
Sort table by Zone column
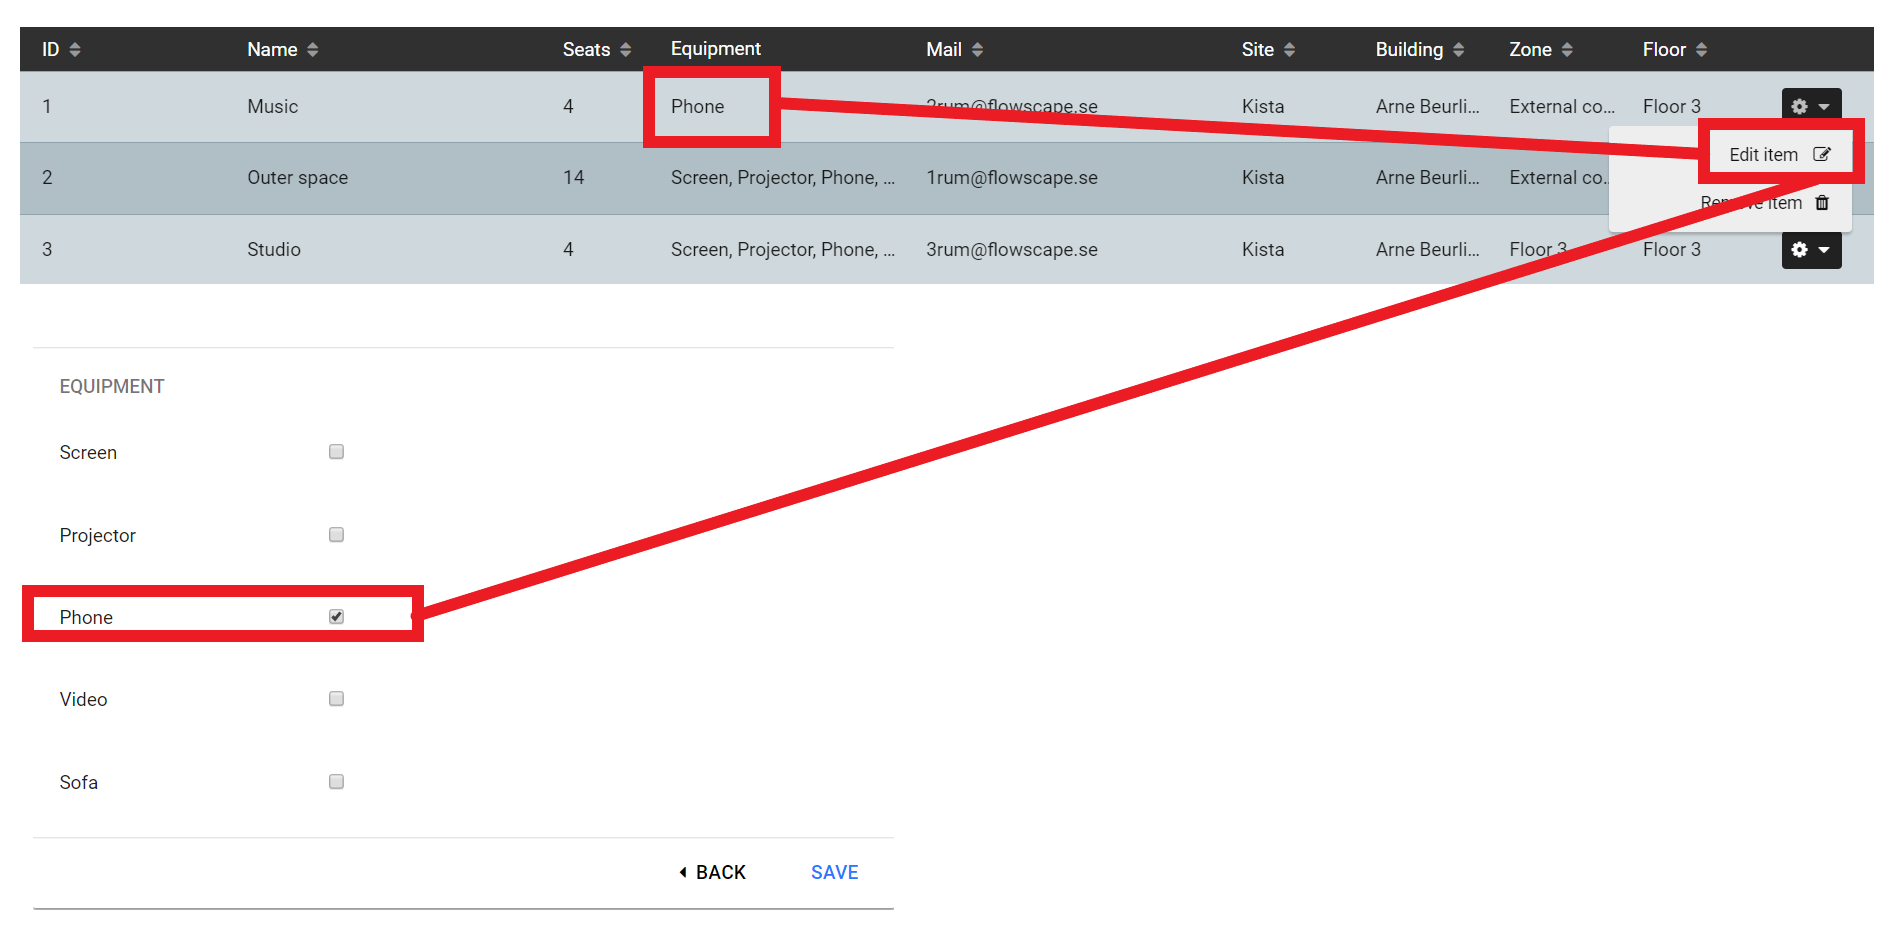click(x=1541, y=50)
